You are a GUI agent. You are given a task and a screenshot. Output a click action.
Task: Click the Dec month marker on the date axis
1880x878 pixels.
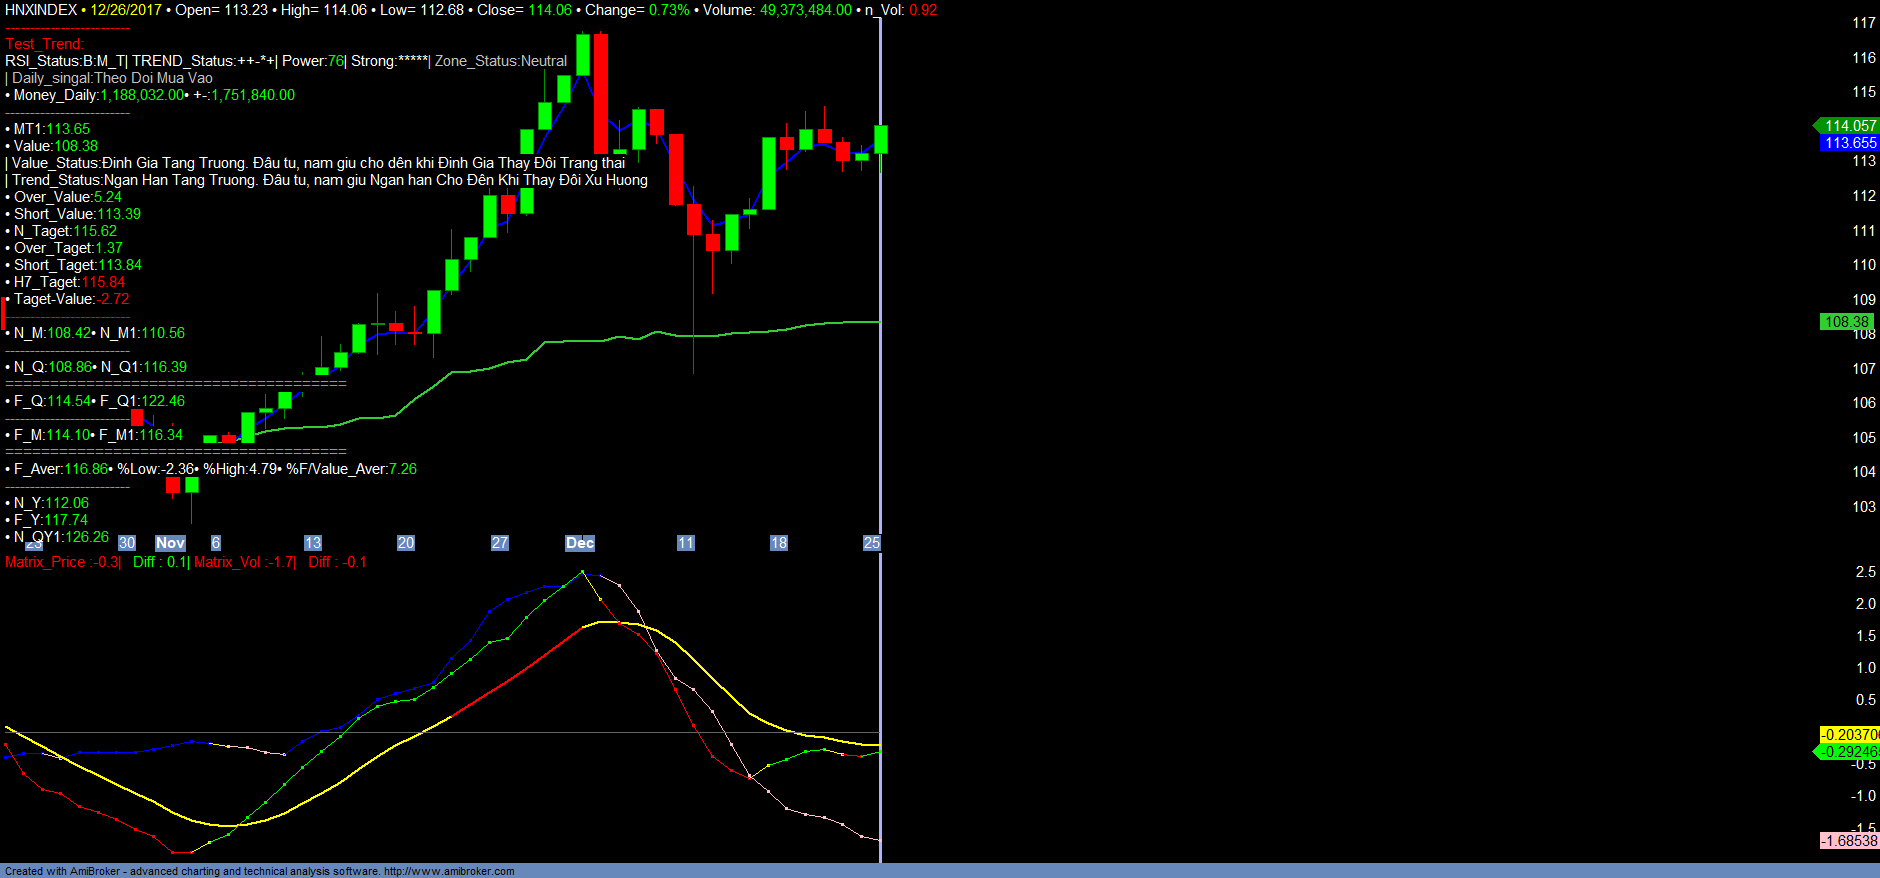(580, 543)
